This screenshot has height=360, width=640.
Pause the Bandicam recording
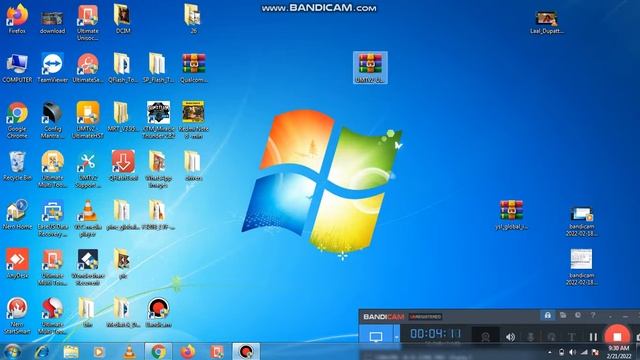(x=593, y=337)
